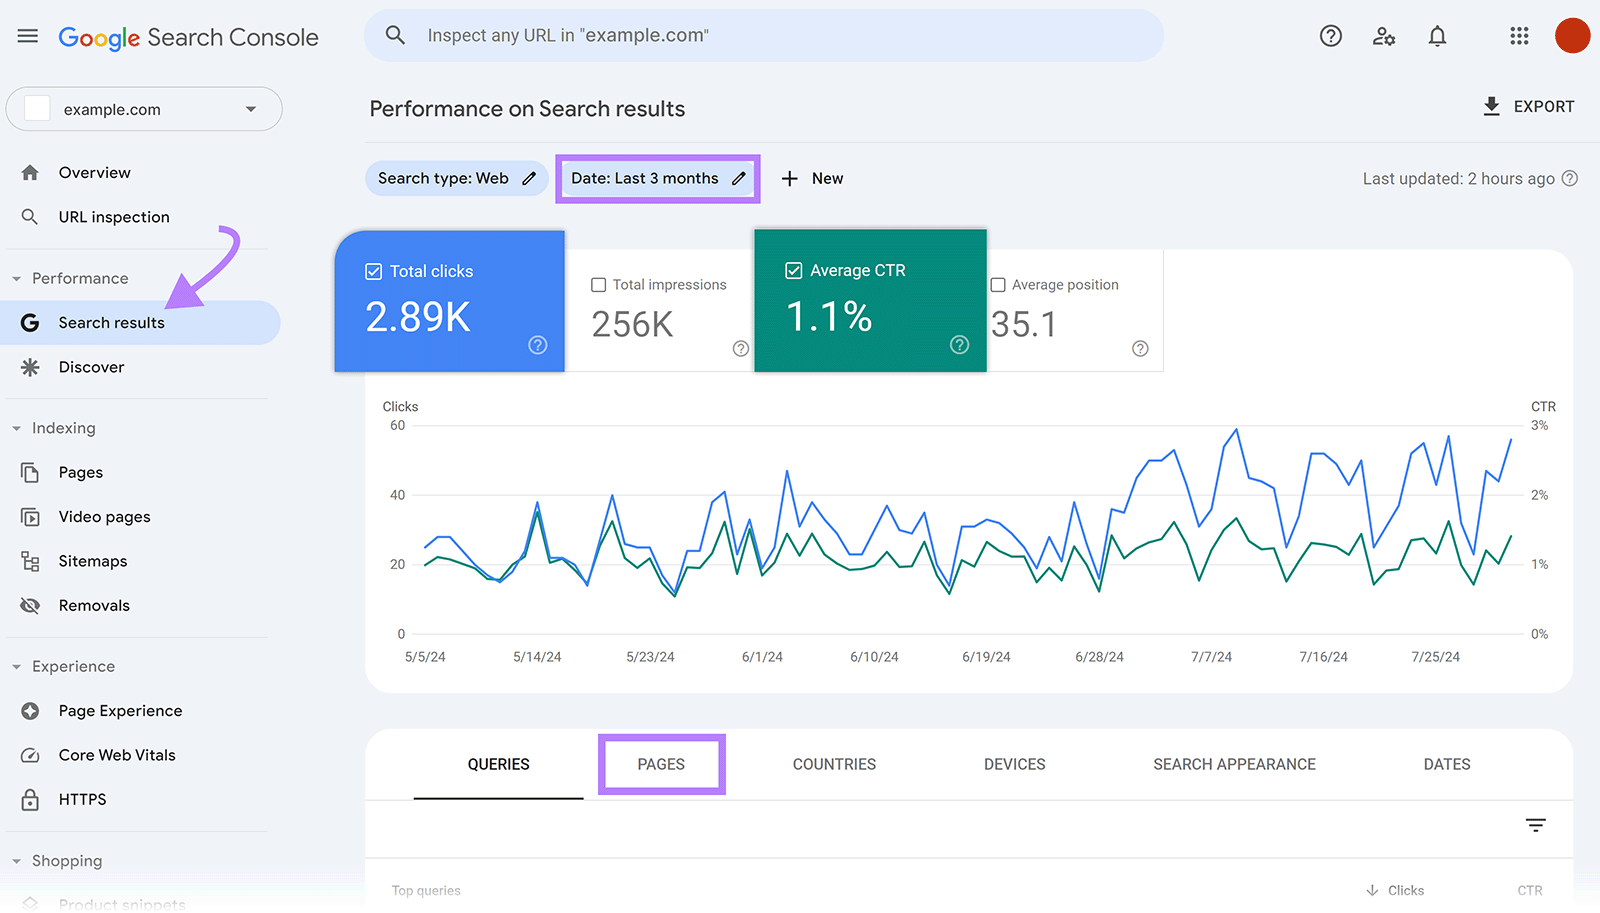The height and width of the screenshot is (913, 1600).
Task: Click the Google Search Console logo
Action: point(188,36)
